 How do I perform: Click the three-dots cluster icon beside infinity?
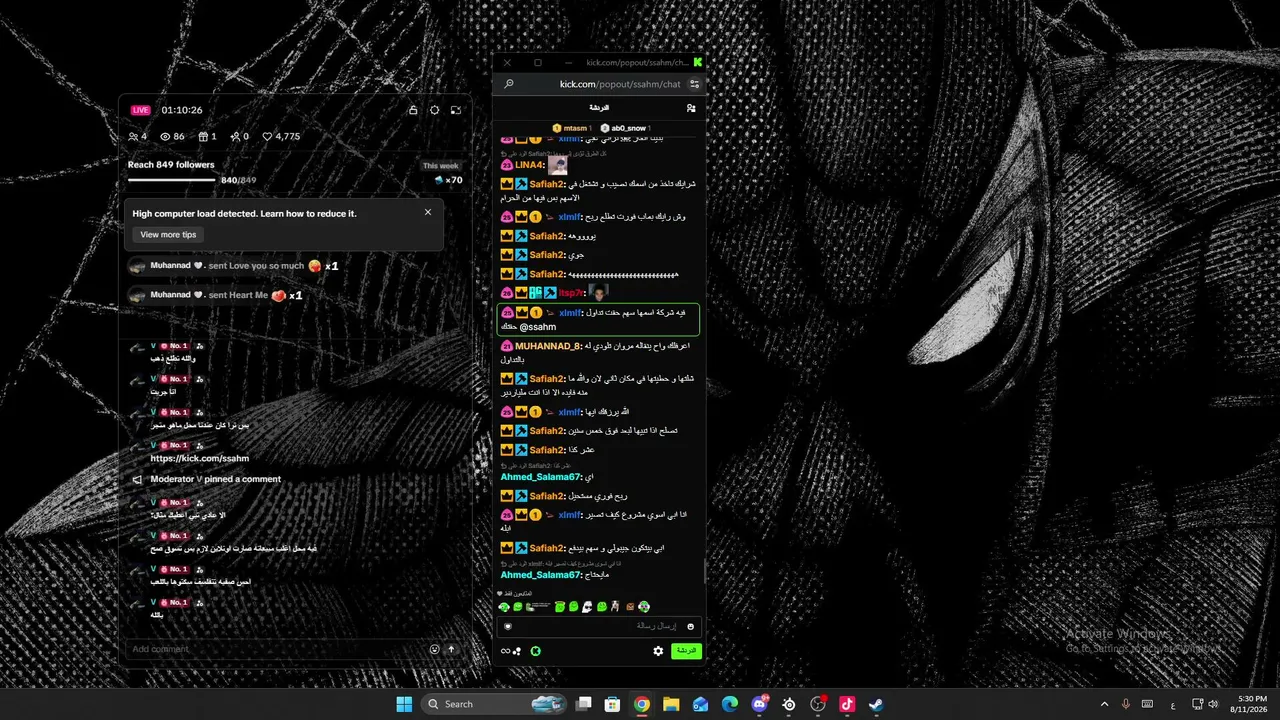point(517,652)
